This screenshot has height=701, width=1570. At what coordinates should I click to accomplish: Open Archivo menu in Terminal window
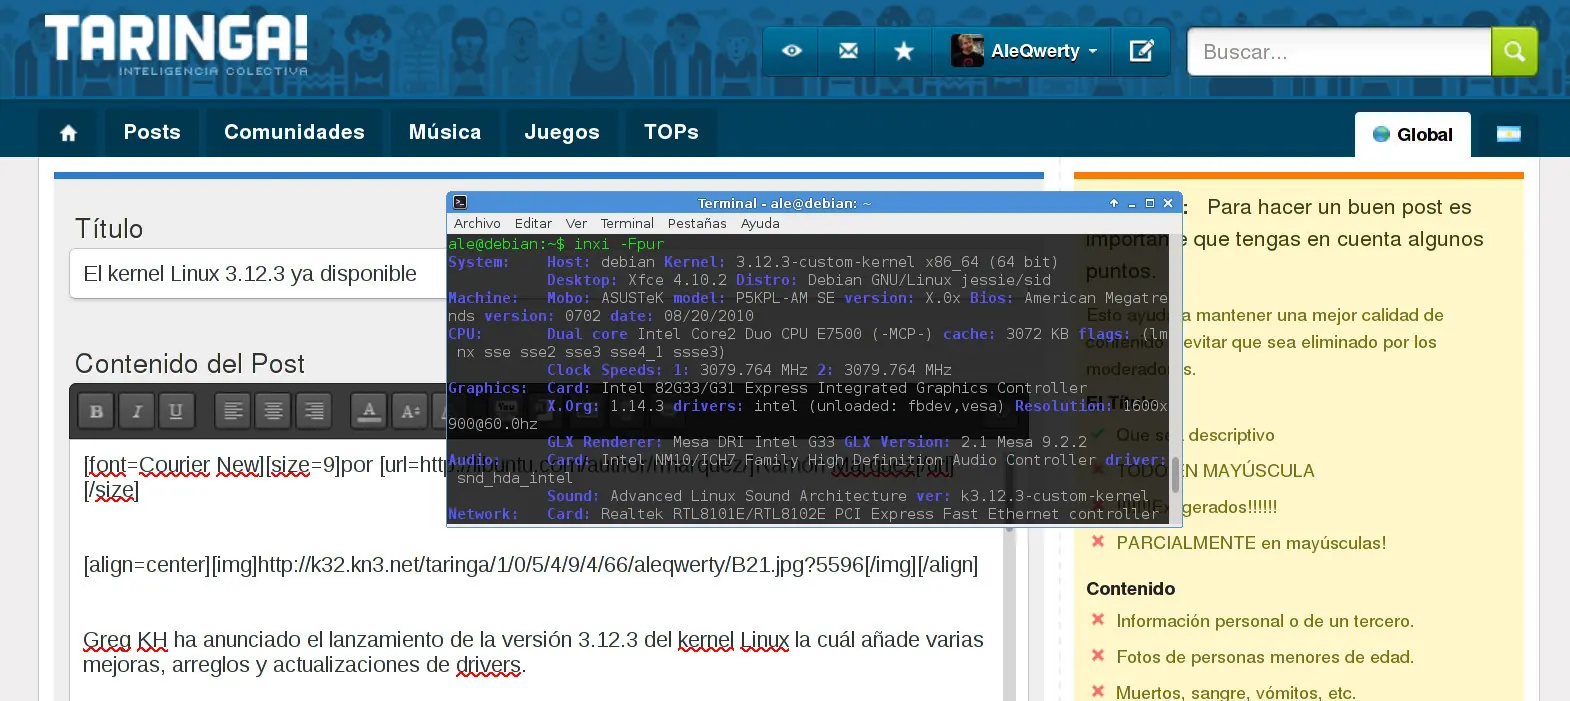coord(477,223)
